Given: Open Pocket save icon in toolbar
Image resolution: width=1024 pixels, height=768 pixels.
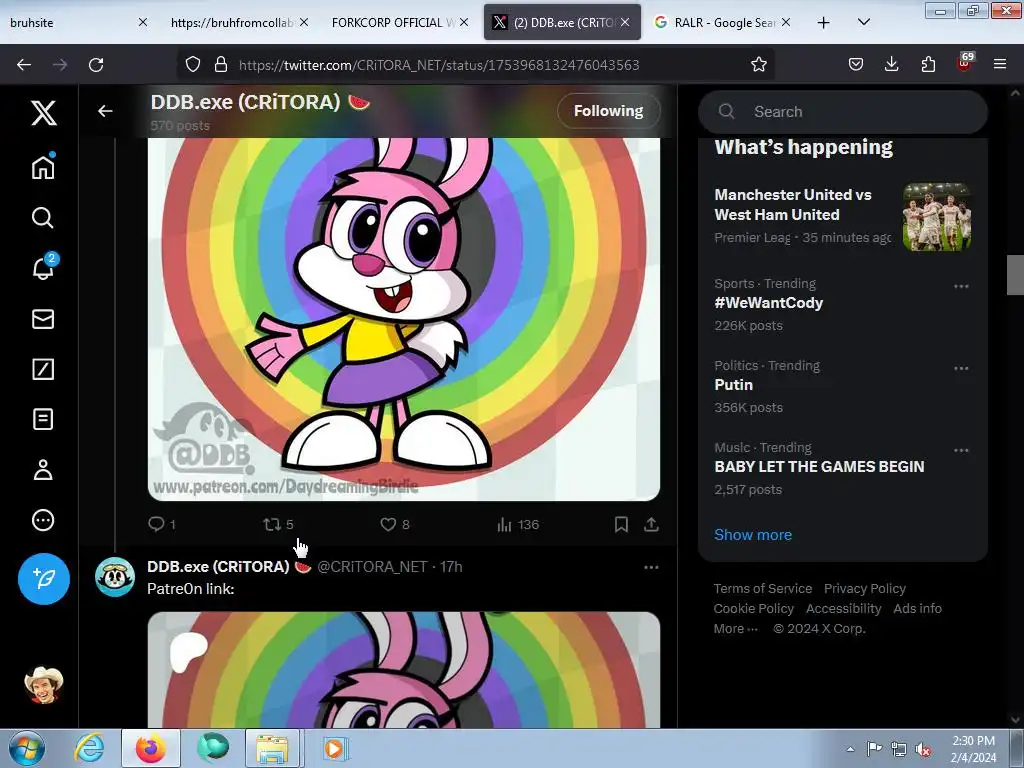Looking at the screenshot, I should pyautogui.click(x=856, y=64).
